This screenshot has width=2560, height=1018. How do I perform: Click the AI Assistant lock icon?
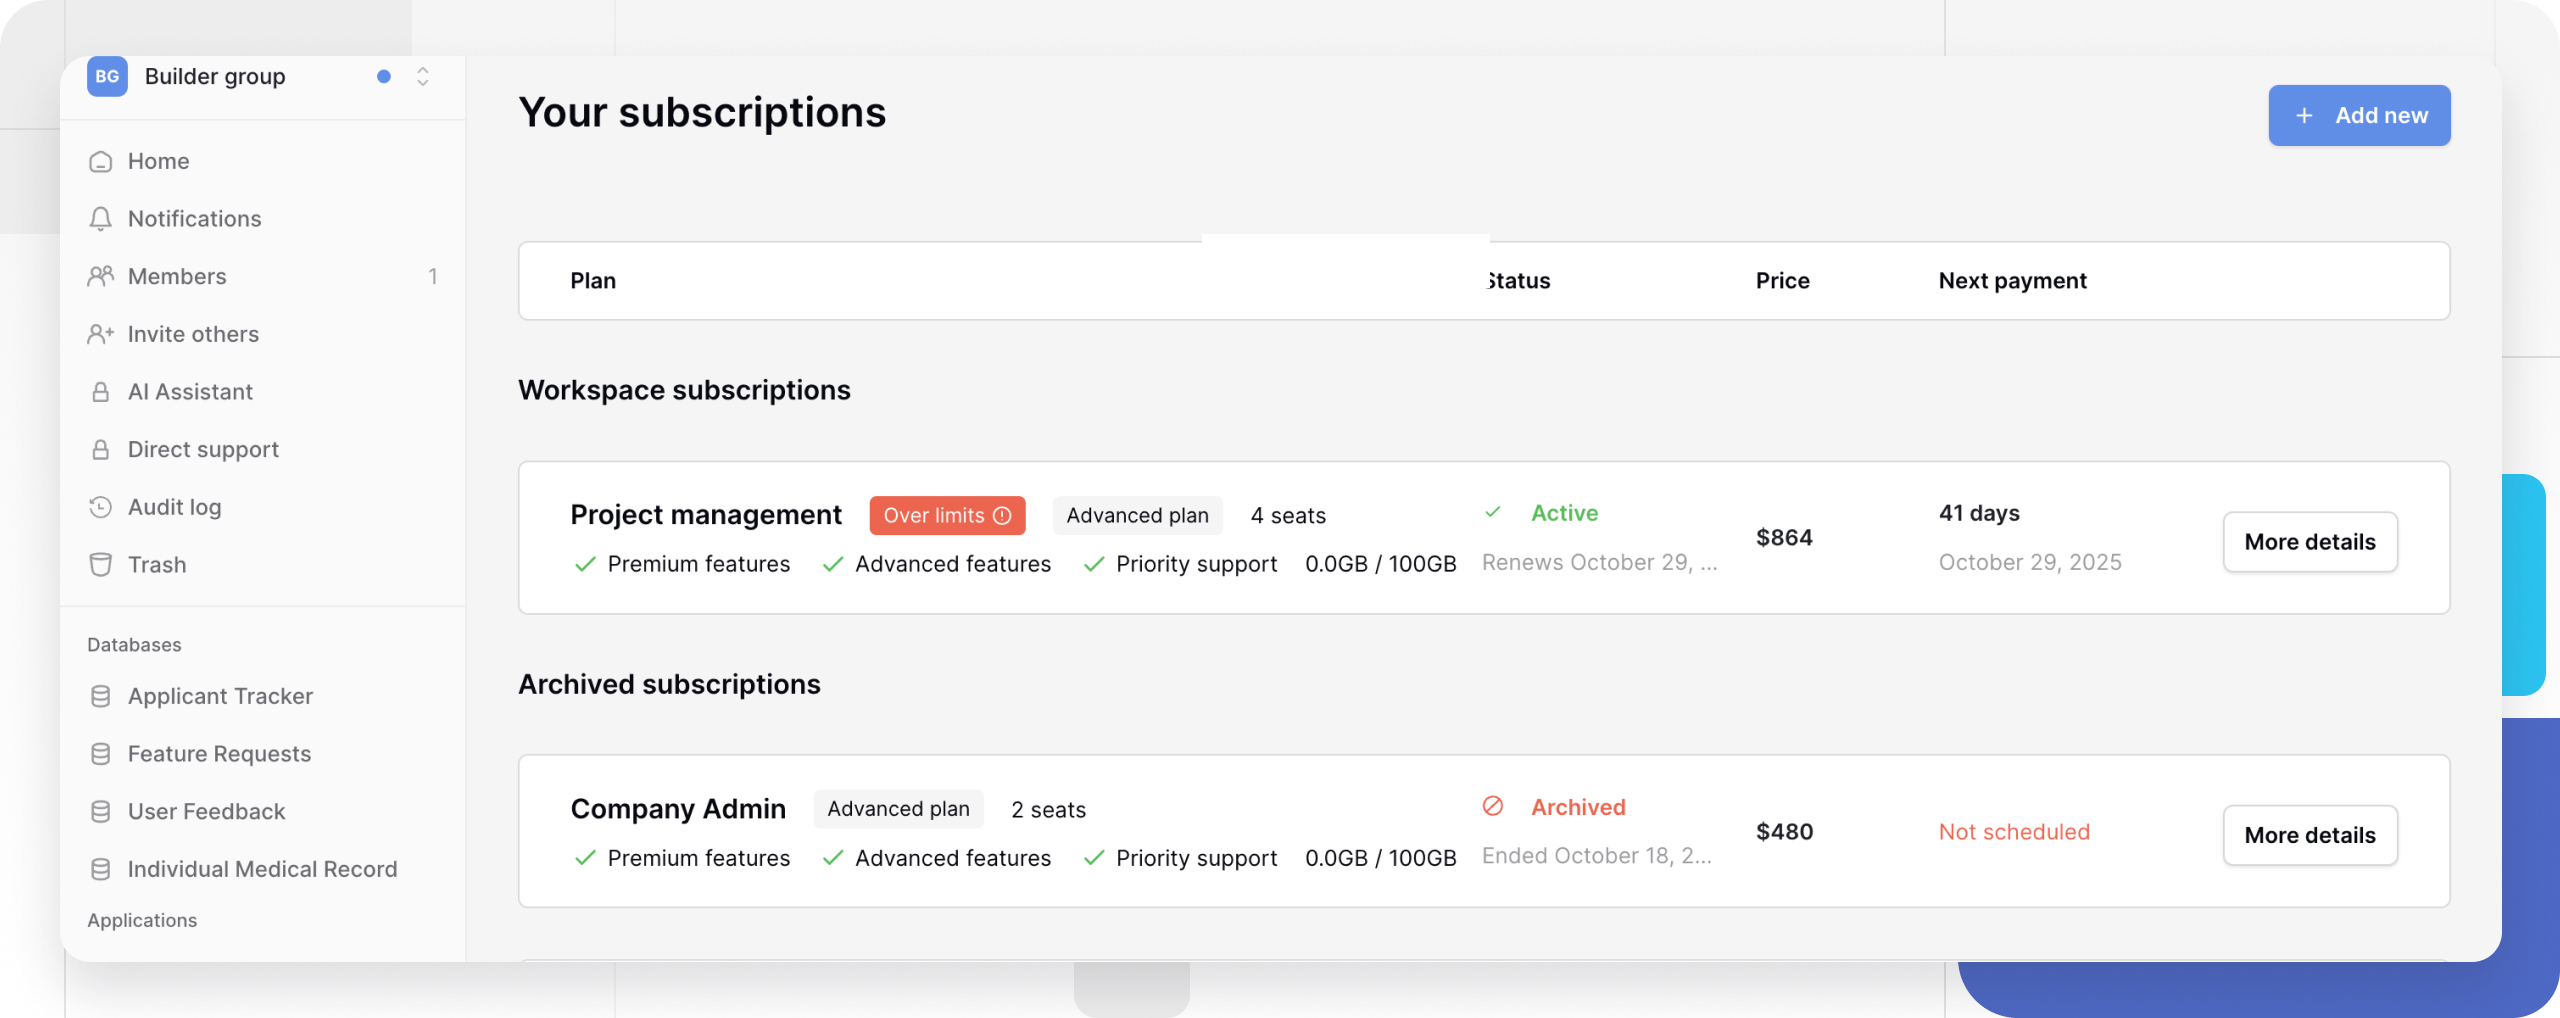tap(100, 392)
